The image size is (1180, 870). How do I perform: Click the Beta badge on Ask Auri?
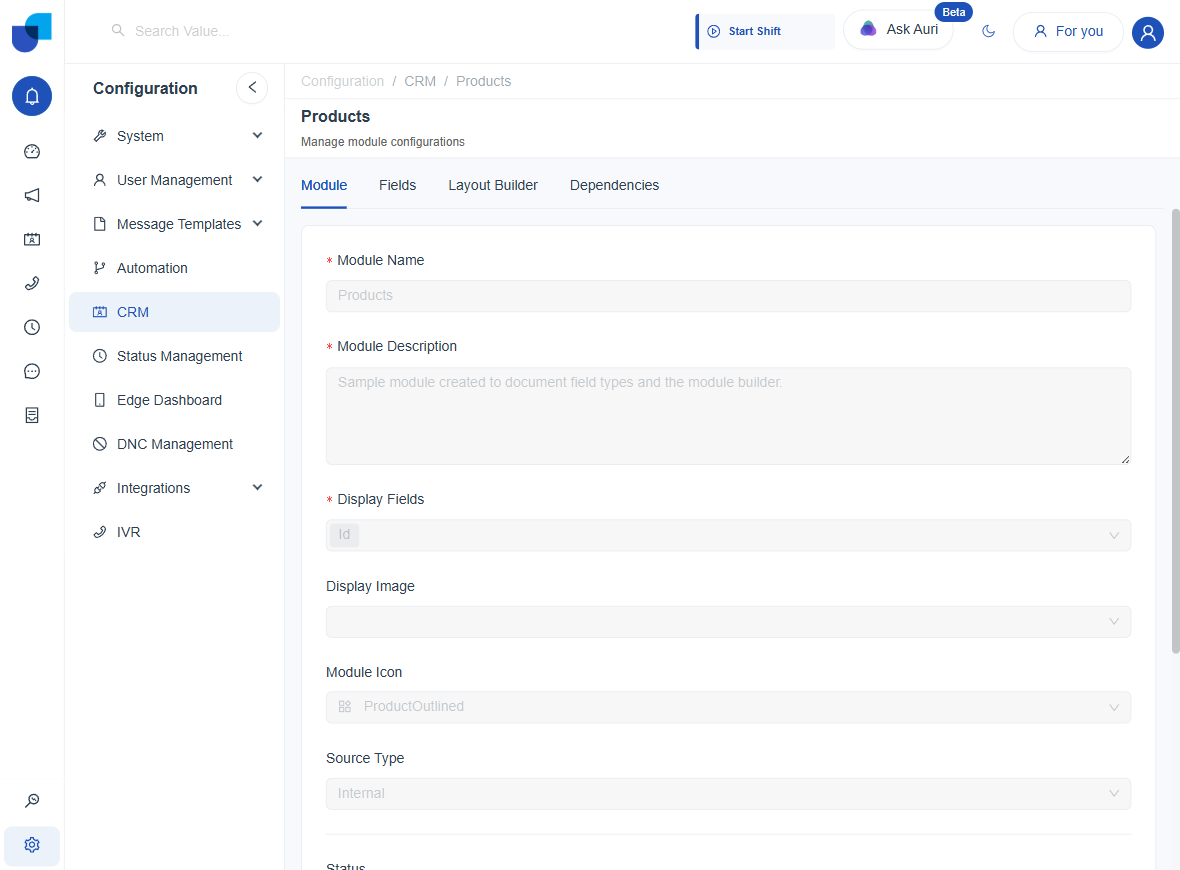point(953,12)
